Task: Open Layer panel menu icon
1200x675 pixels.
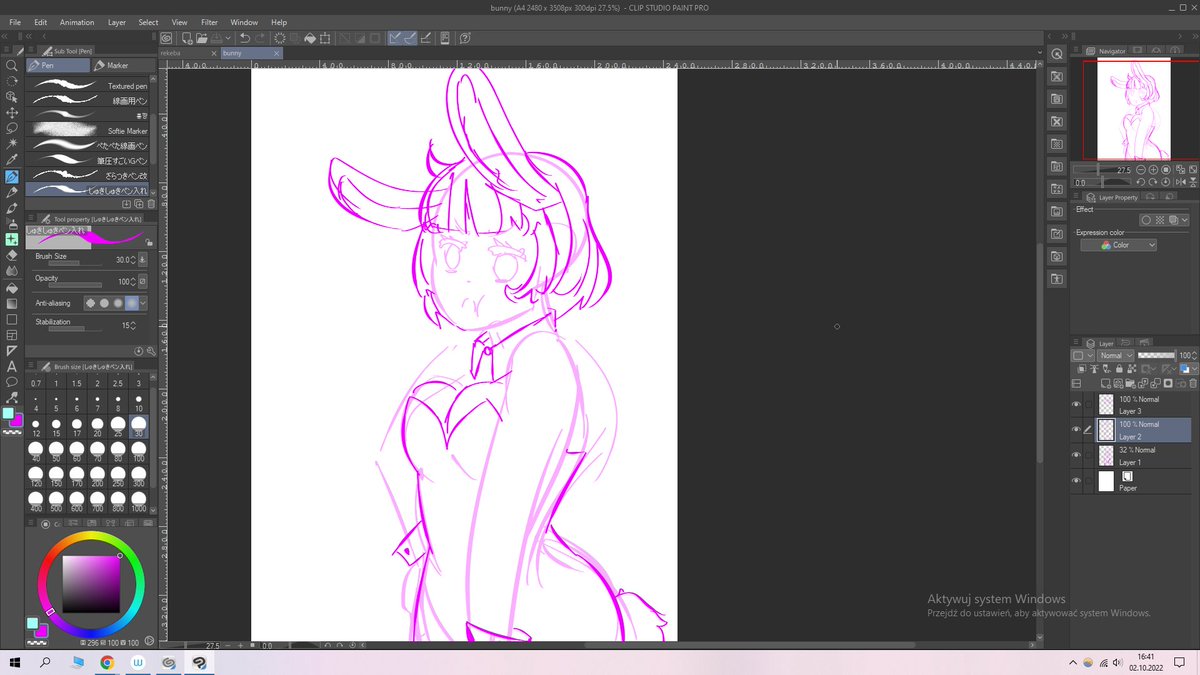Action: pyautogui.click(x=1077, y=343)
